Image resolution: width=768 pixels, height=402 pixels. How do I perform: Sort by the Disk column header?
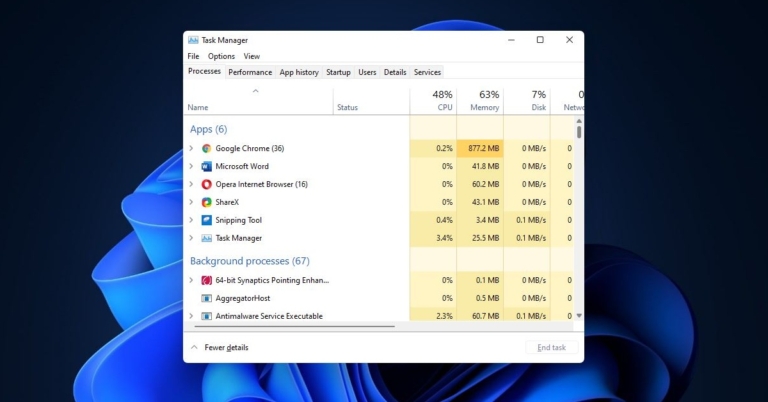coord(527,100)
